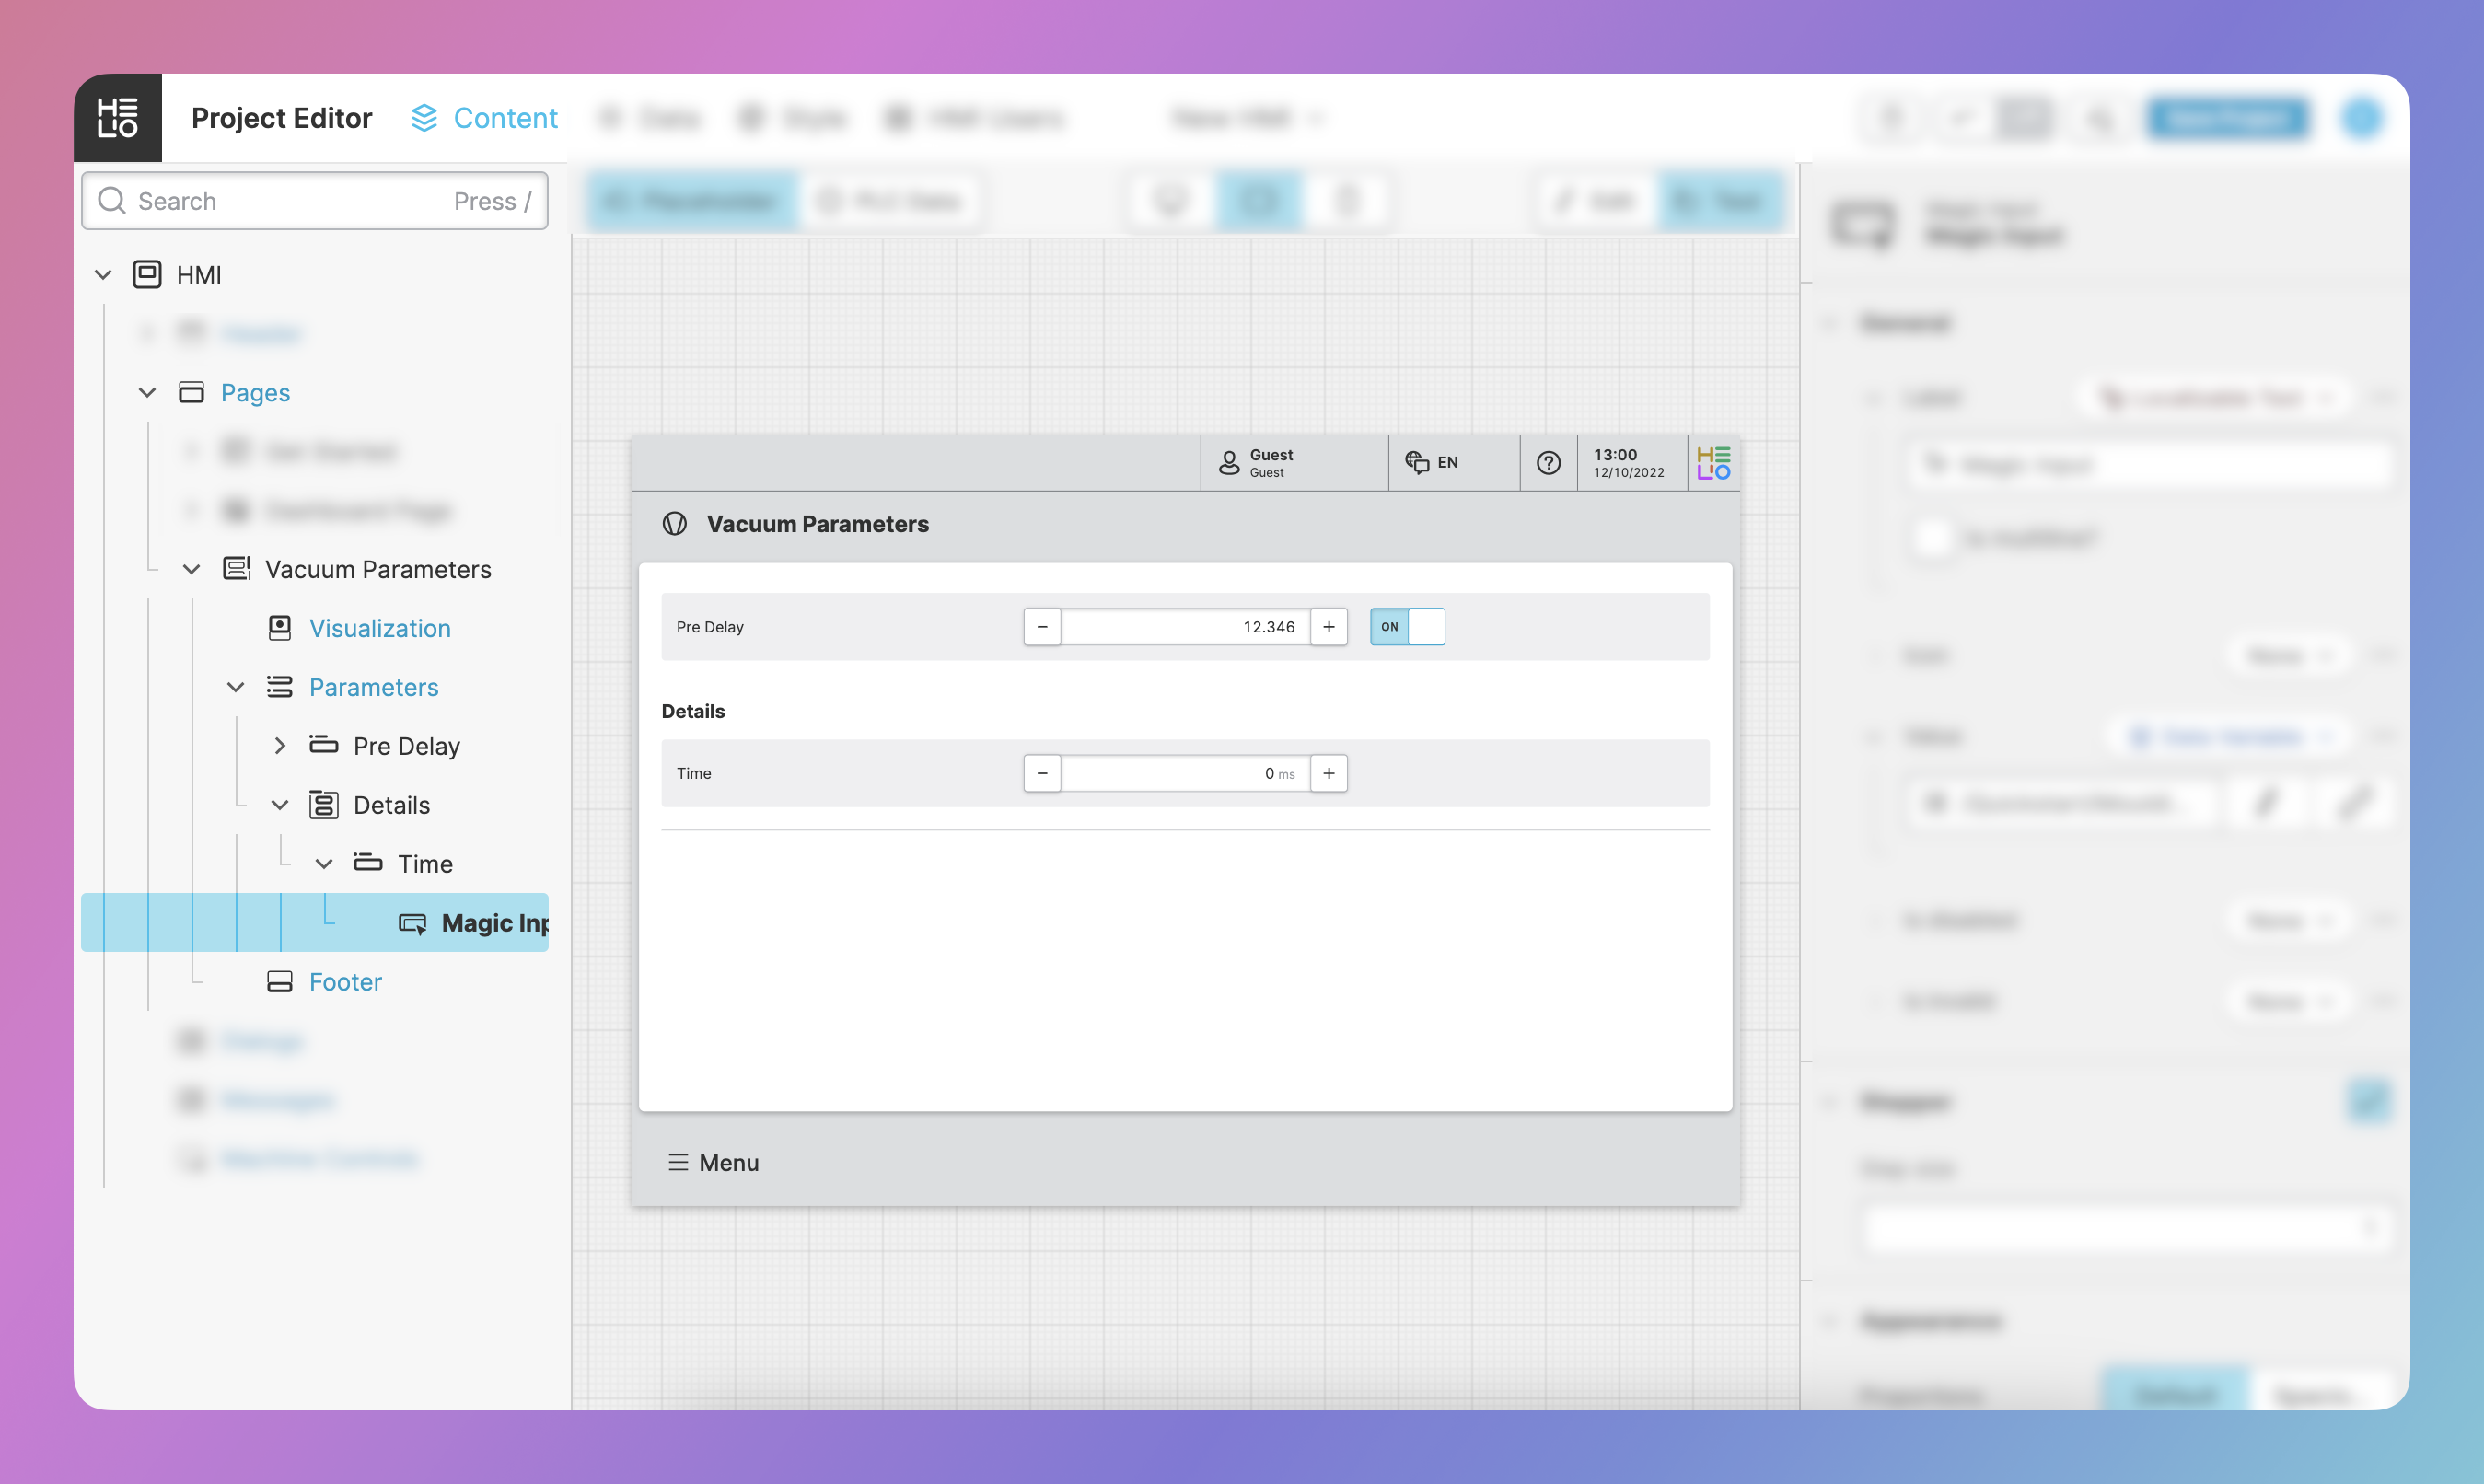Select Visualization in the tree
Image resolution: width=2484 pixels, height=1484 pixels.
tap(379, 628)
